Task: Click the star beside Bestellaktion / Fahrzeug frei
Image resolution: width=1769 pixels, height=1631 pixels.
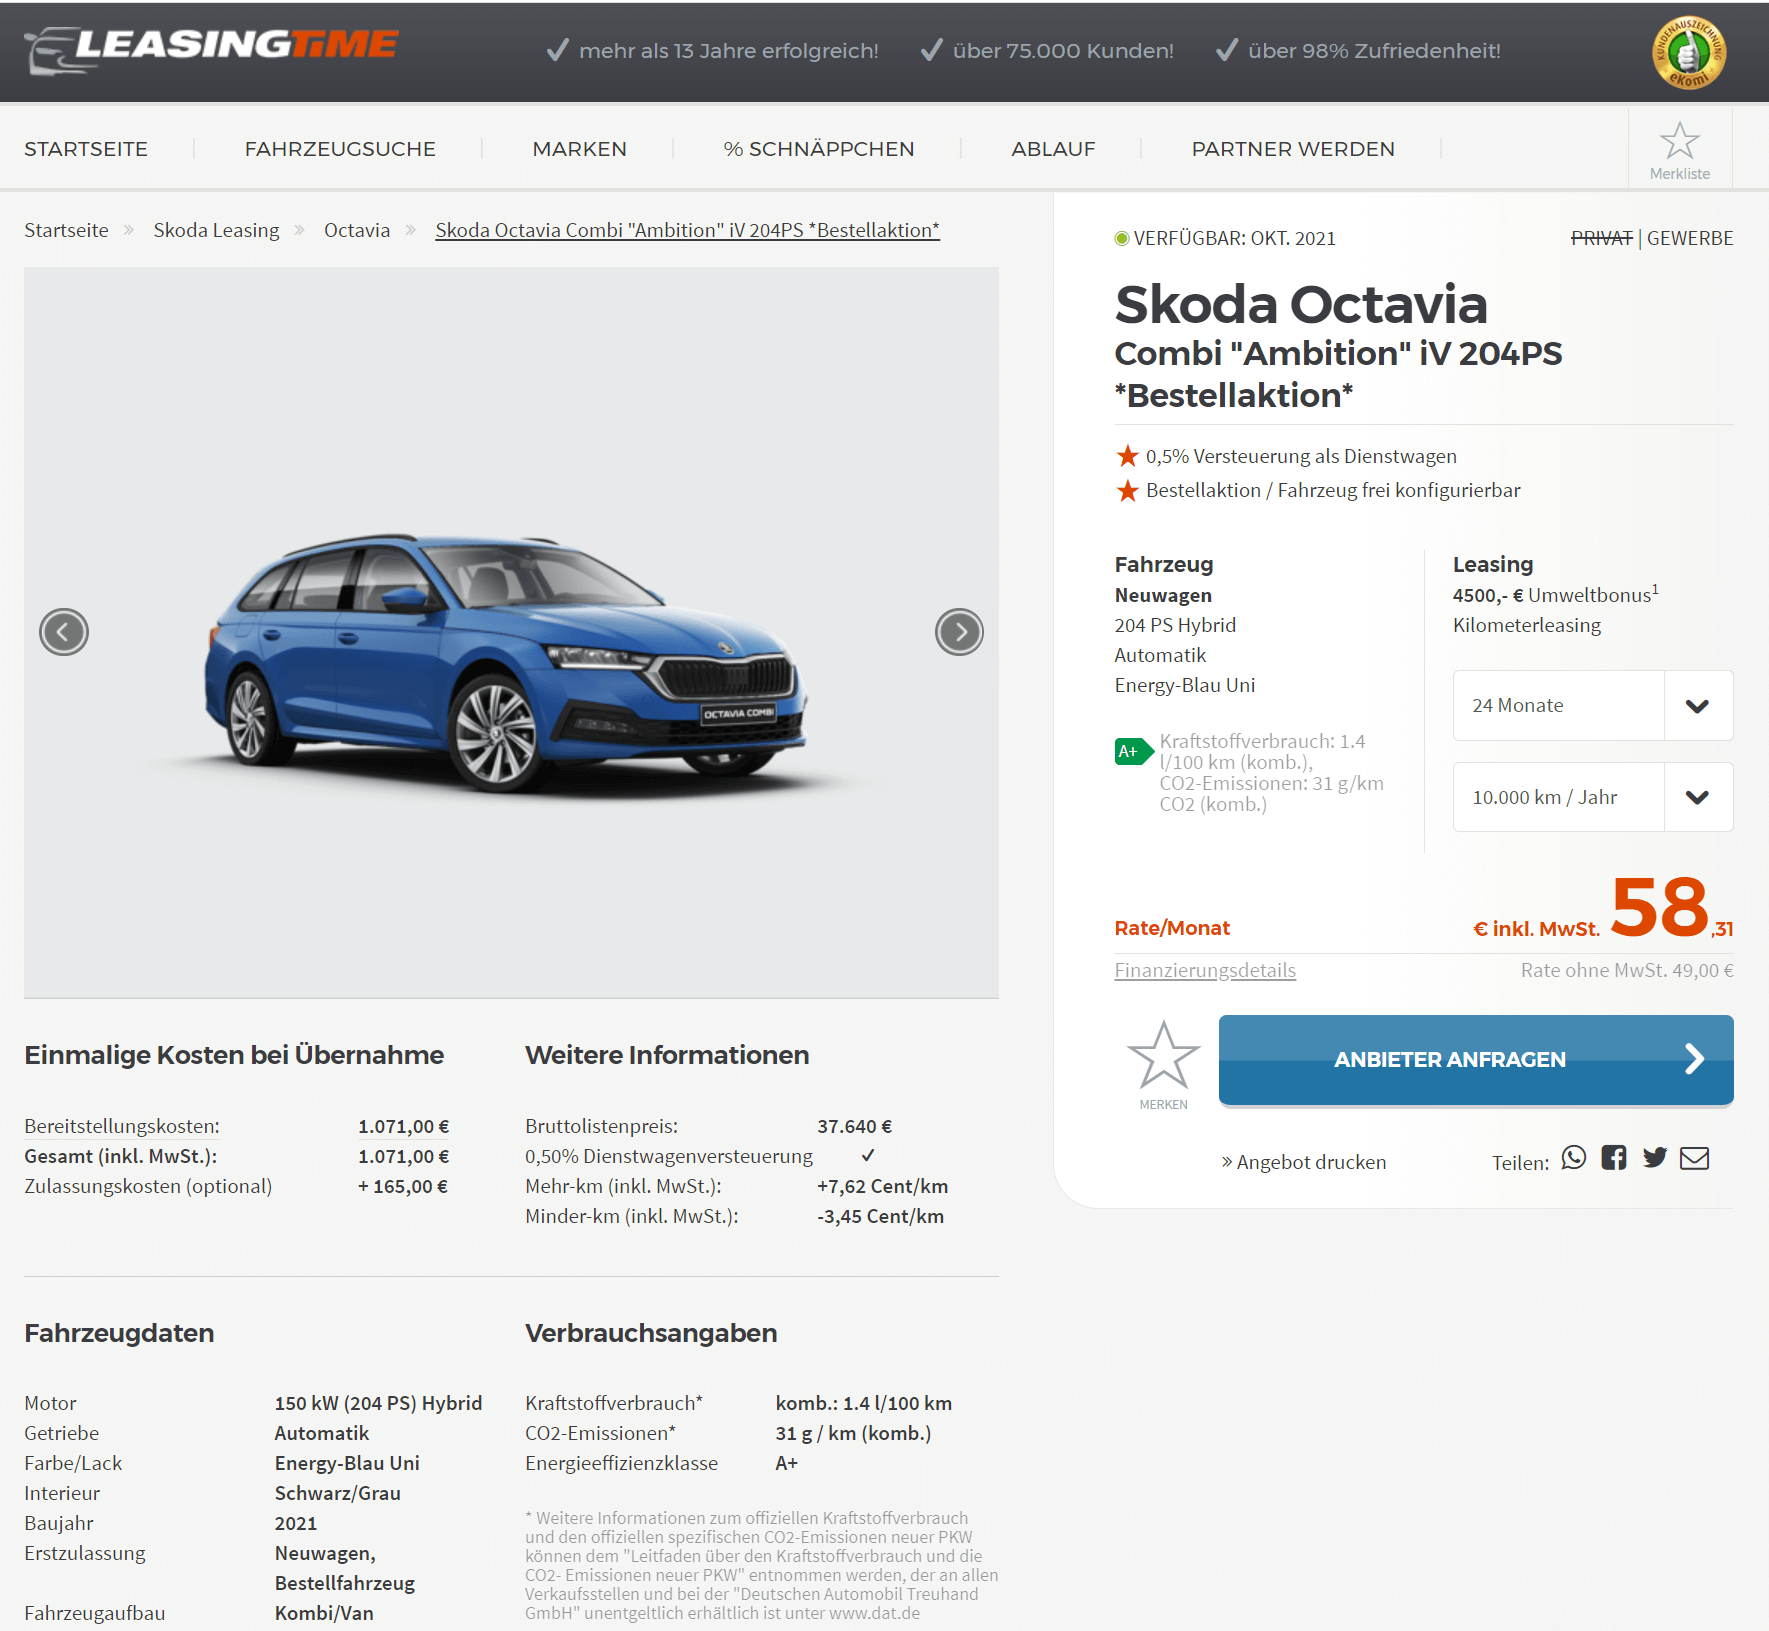Action: (x=1127, y=490)
